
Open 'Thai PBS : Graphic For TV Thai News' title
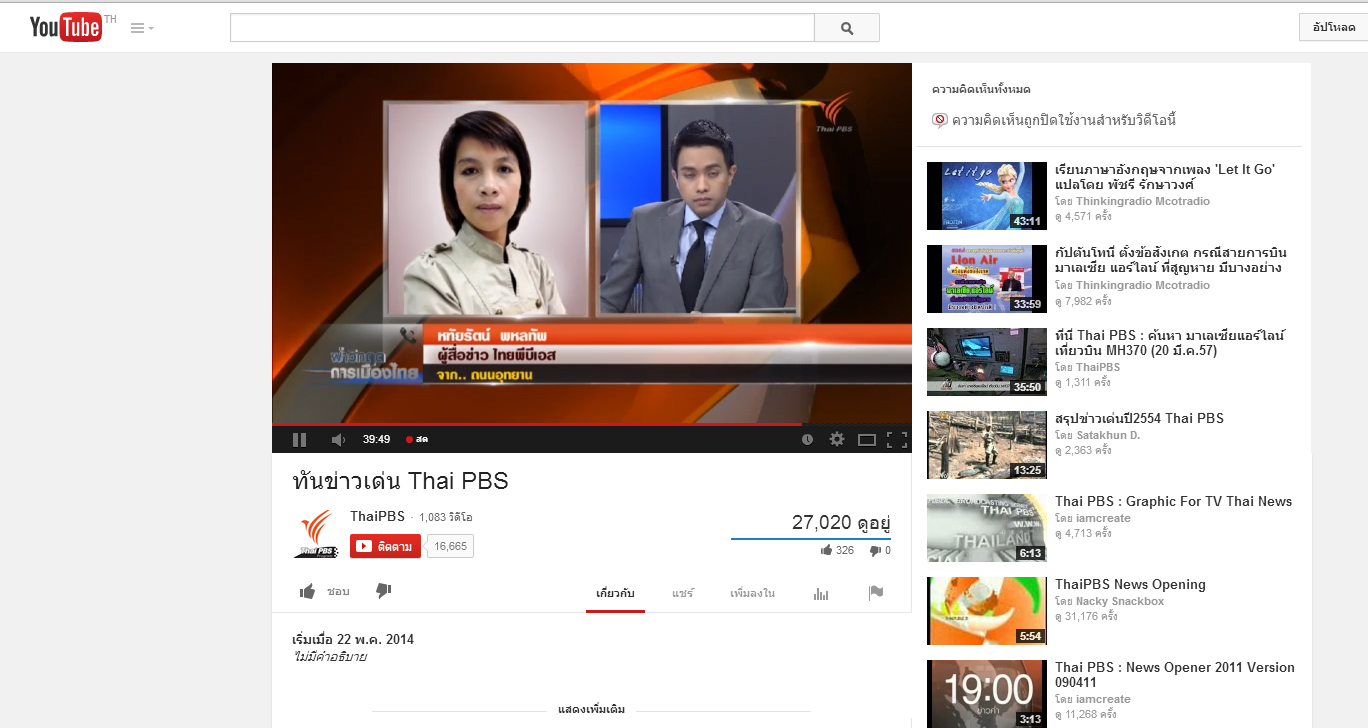click(x=1173, y=501)
